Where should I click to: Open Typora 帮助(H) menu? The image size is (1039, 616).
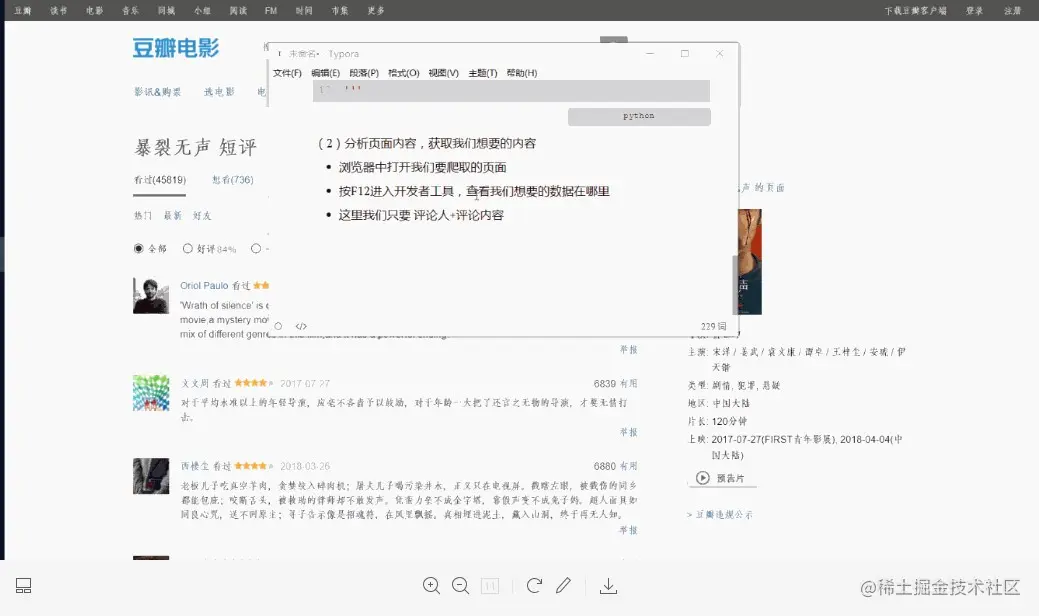point(521,73)
